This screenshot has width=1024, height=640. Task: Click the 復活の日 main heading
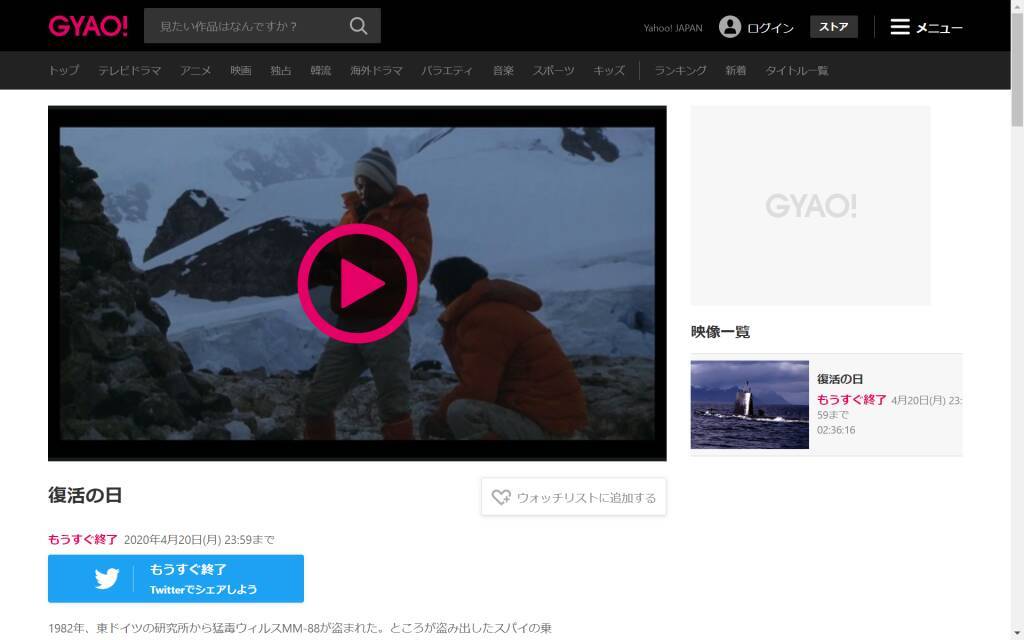coord(85,495)
